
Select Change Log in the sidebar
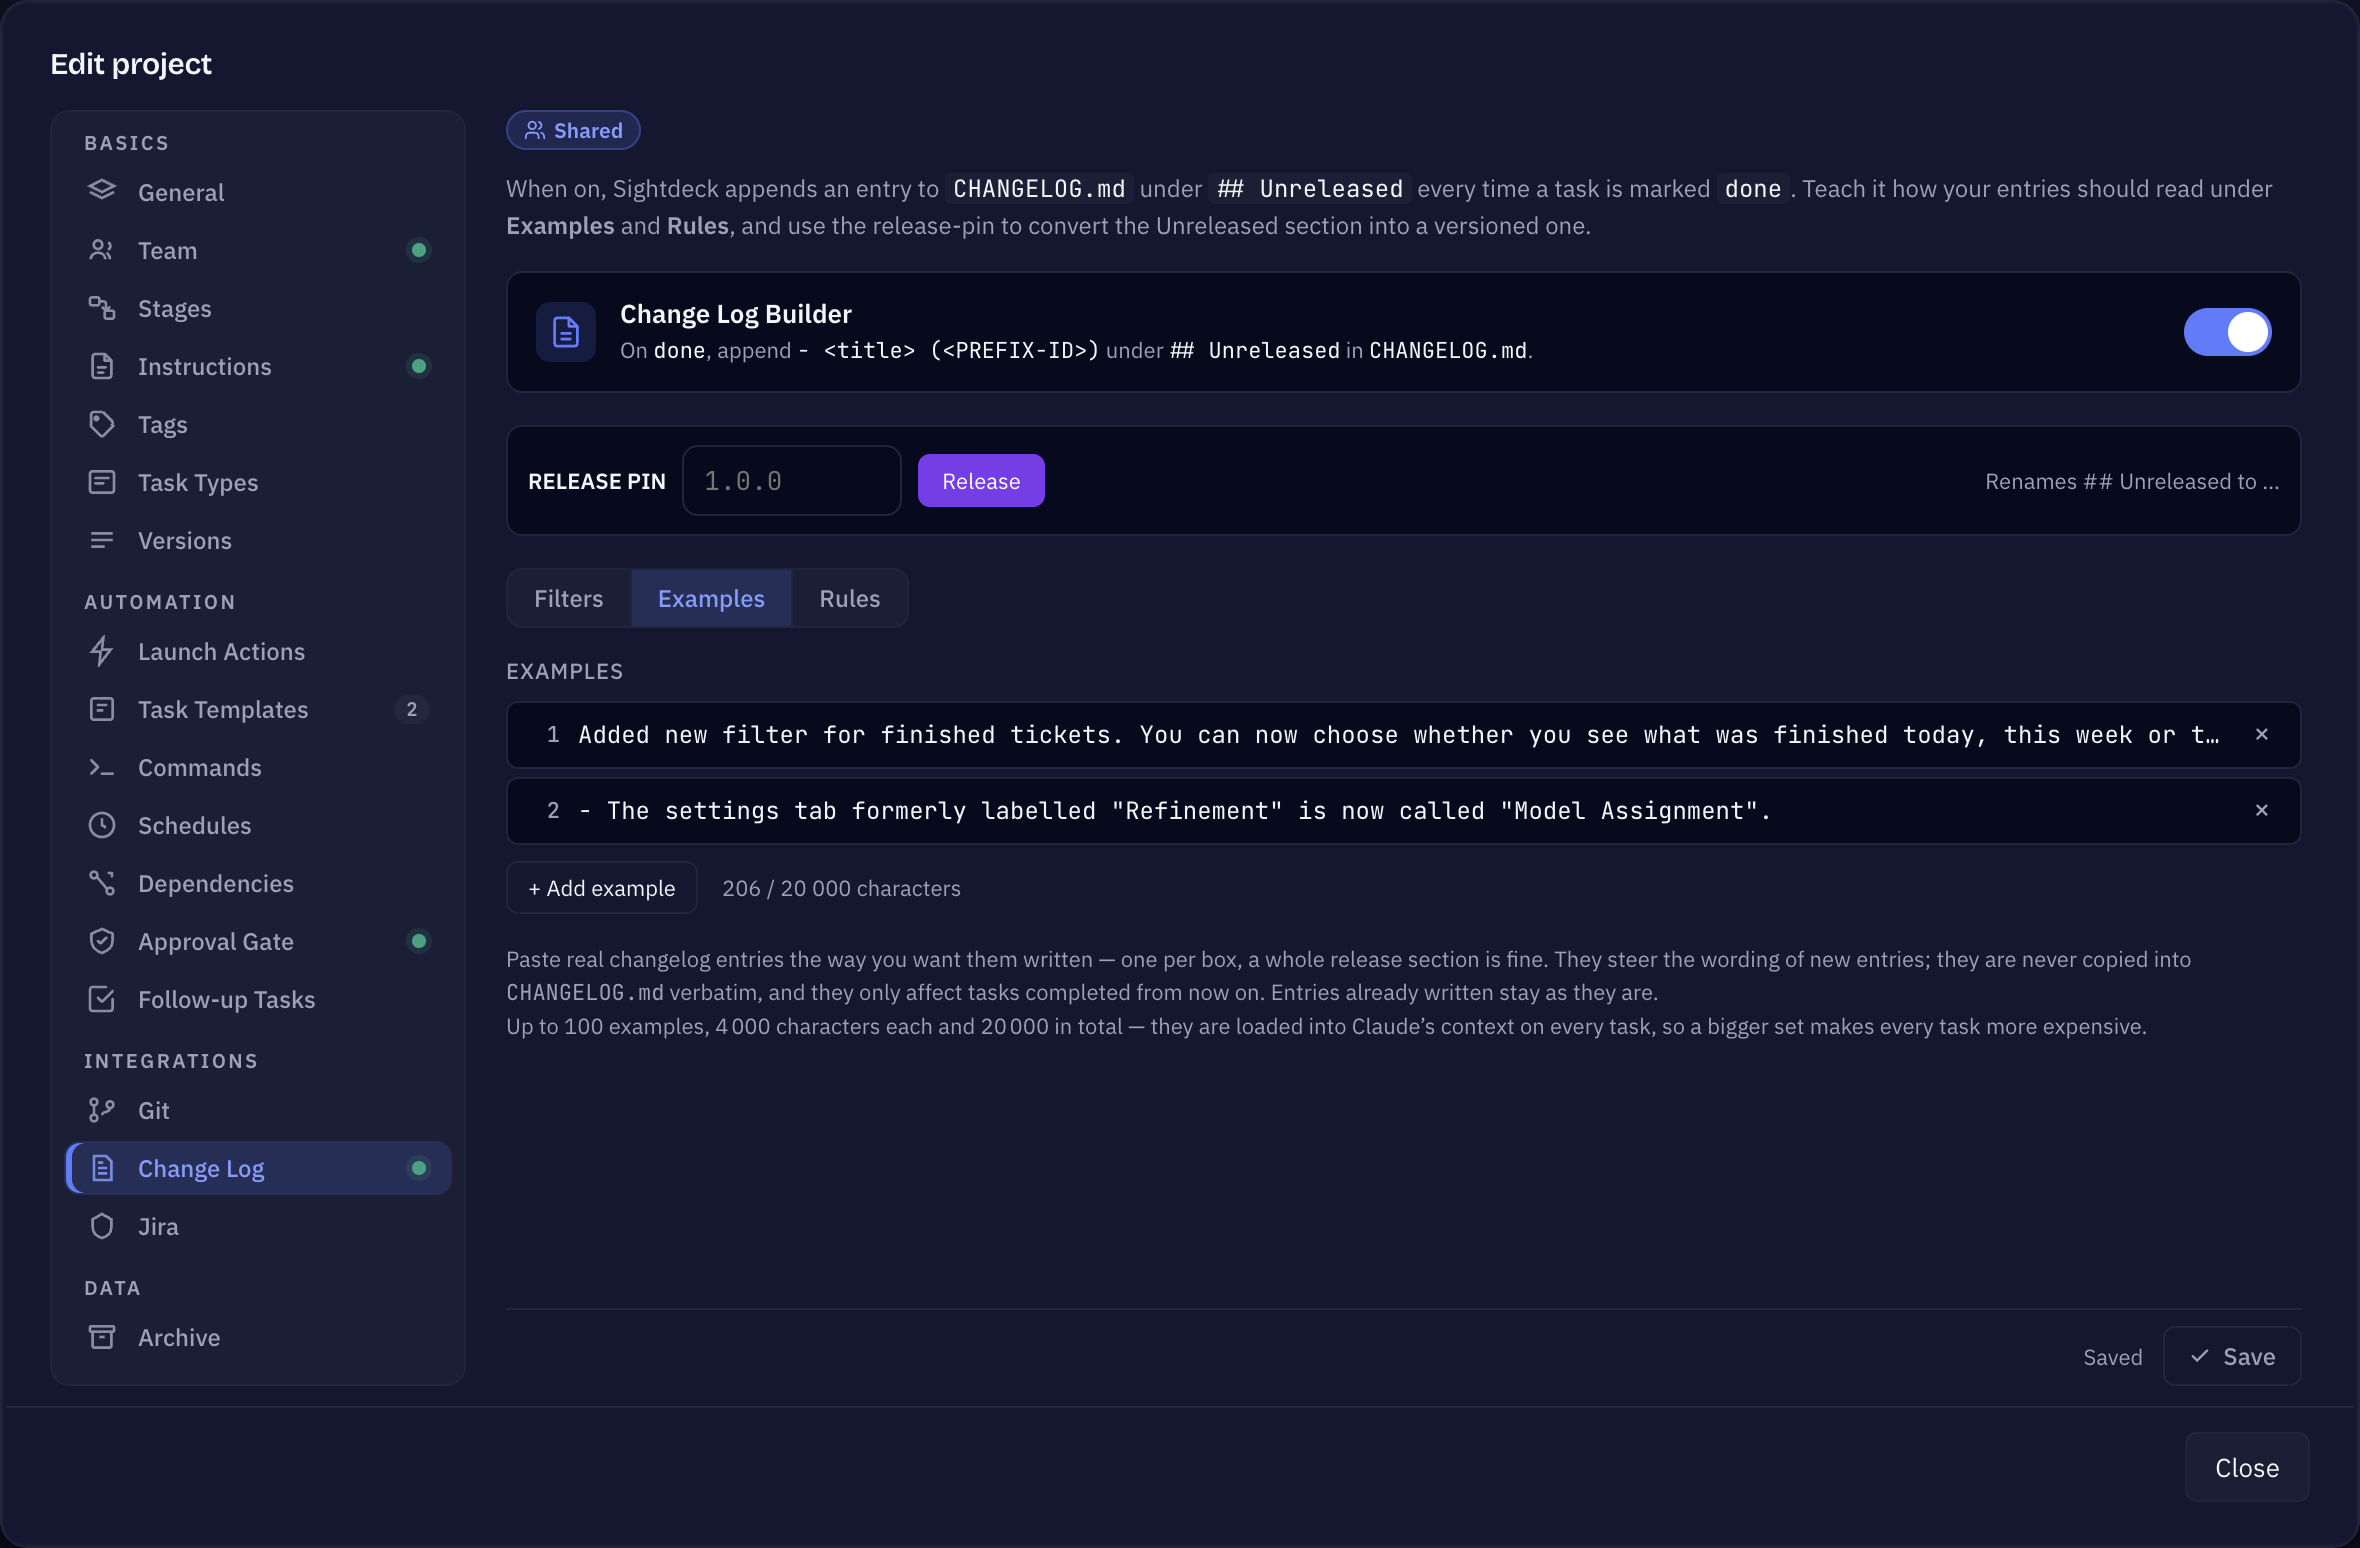(258, 1168)
